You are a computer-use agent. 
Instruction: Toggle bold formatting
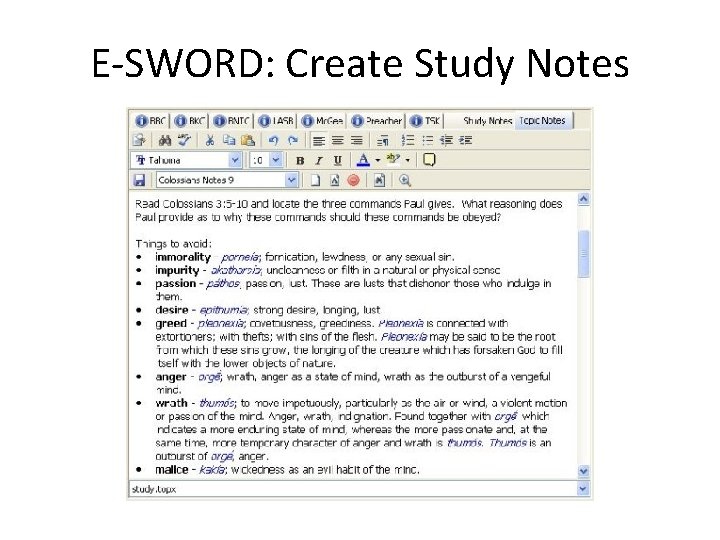(x=300, y=160)
